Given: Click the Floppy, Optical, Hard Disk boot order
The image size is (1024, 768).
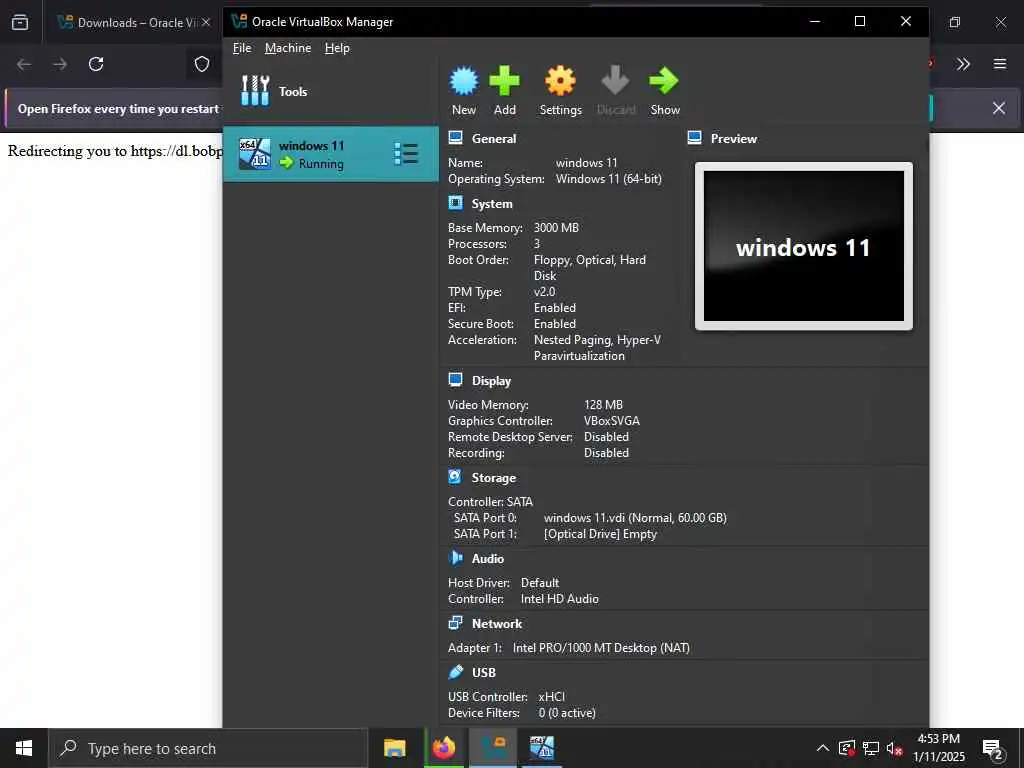Looking at the screenshot, I should 589,268.
